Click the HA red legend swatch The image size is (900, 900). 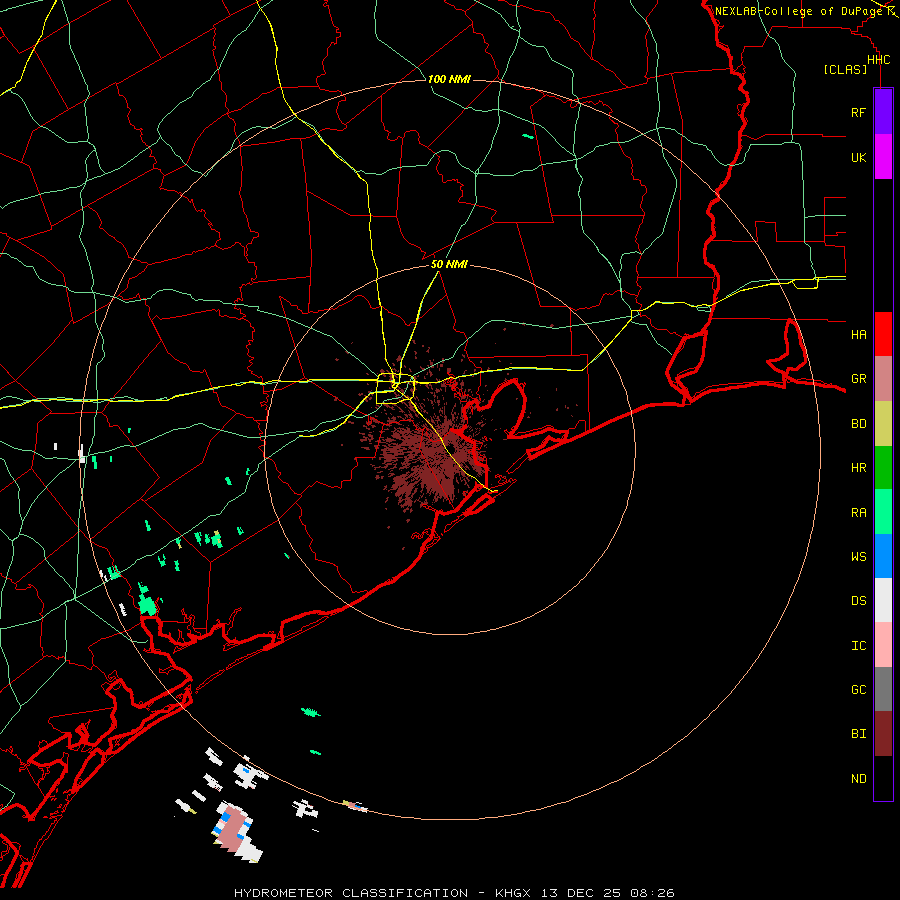(x=883, y=334)
